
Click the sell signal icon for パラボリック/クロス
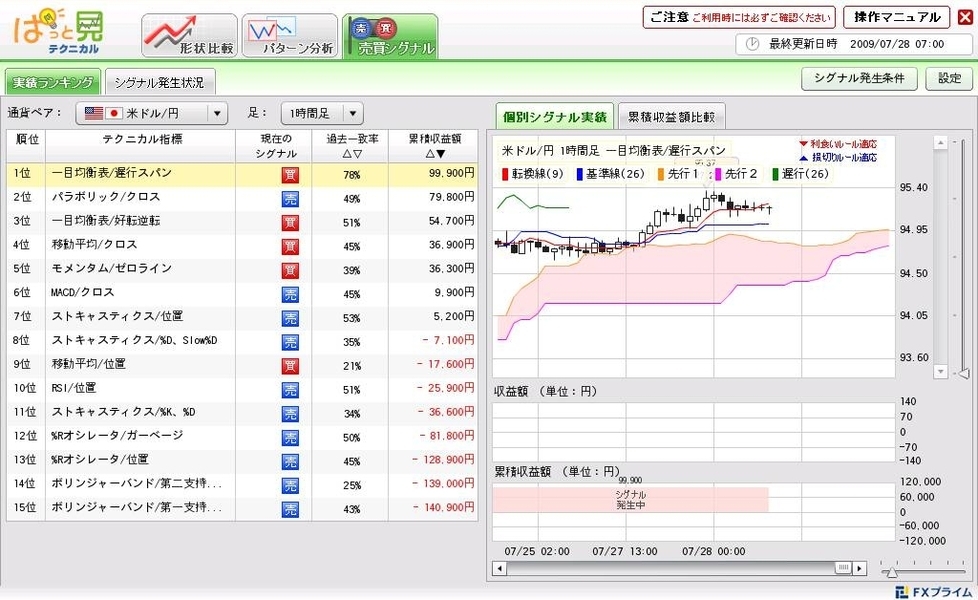click(290, 199)
